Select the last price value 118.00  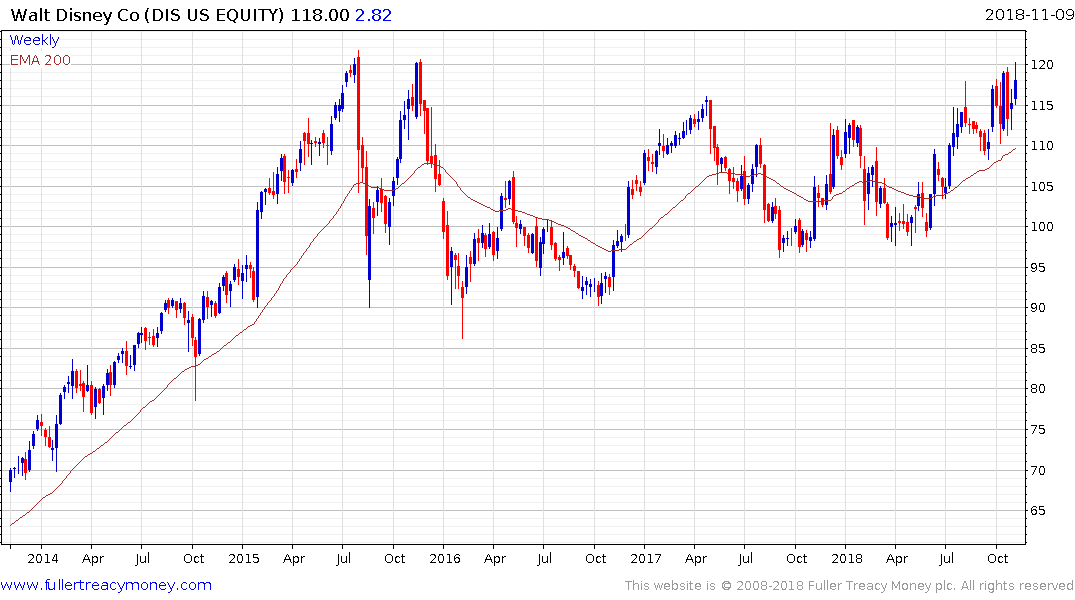click(x=320, y=15)
